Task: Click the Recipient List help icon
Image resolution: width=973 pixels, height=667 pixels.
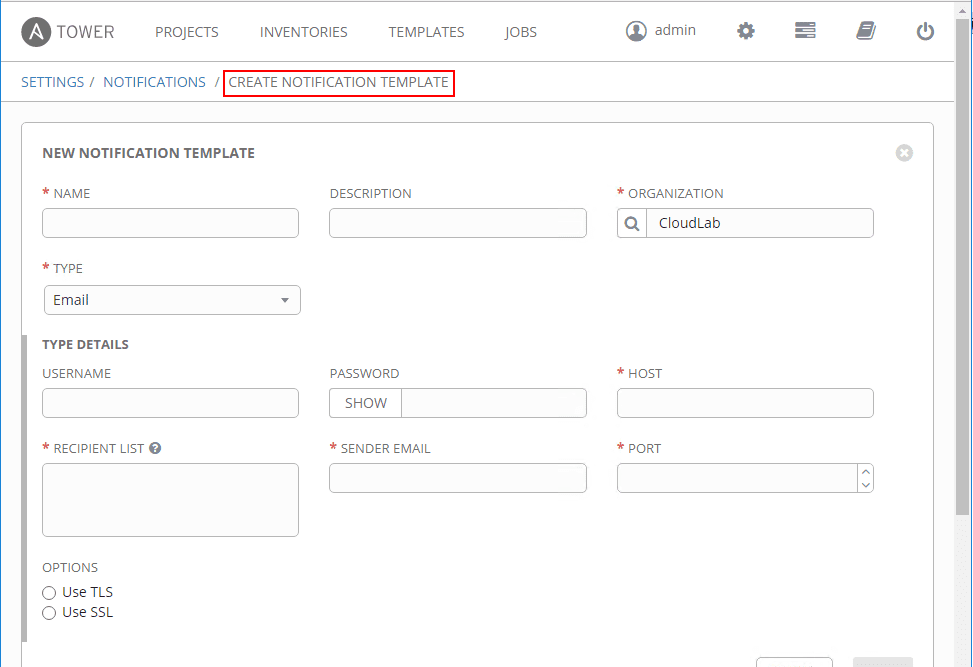Action: pyautogui.click(x=155, y=449)
